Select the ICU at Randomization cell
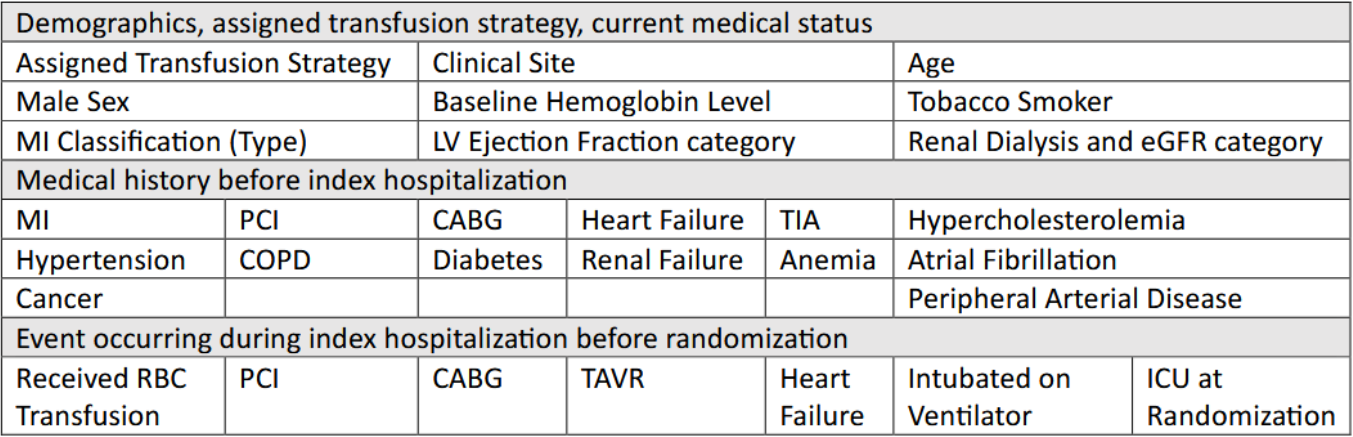 (1241, 396)
